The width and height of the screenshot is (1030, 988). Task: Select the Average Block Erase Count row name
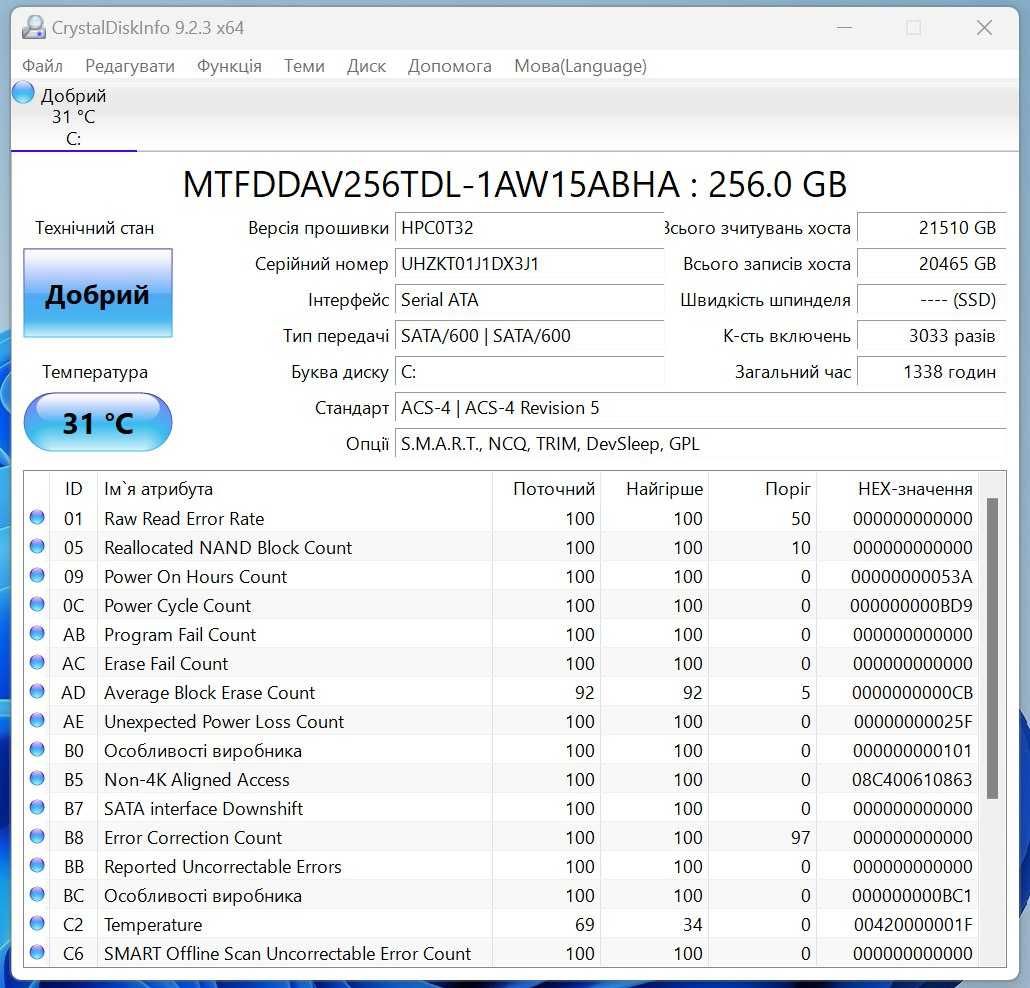210,693
